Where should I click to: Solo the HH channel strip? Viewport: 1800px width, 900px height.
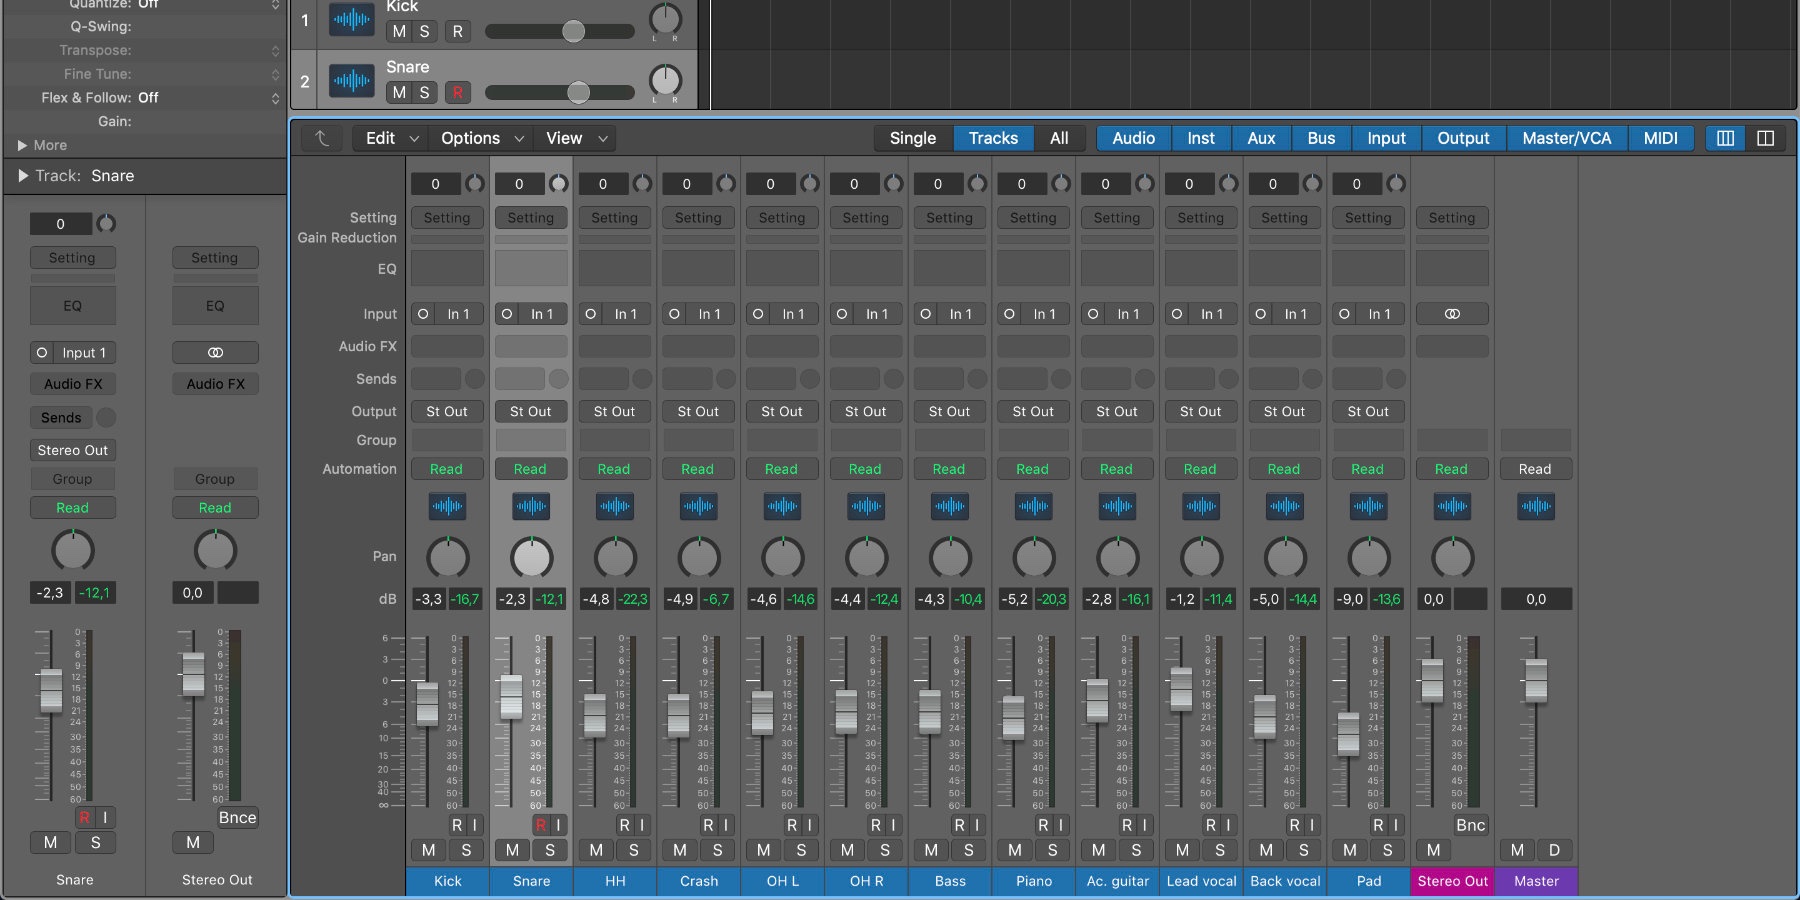(x=633, y=850)
